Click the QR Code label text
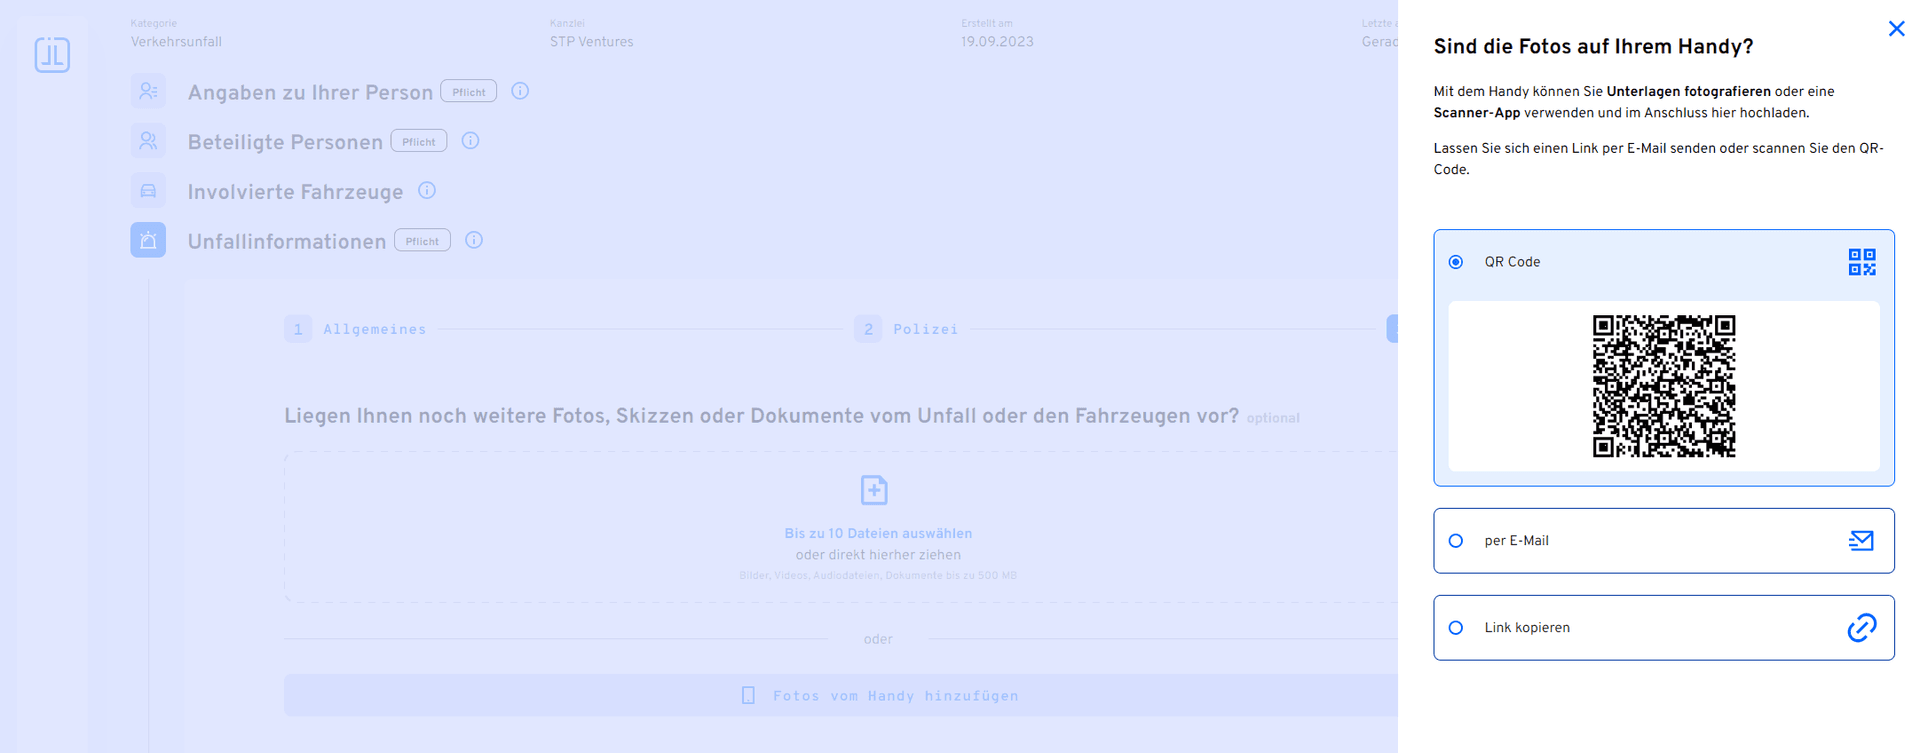Screen dimensions: 1920x753 click(x=1512, y=262)
